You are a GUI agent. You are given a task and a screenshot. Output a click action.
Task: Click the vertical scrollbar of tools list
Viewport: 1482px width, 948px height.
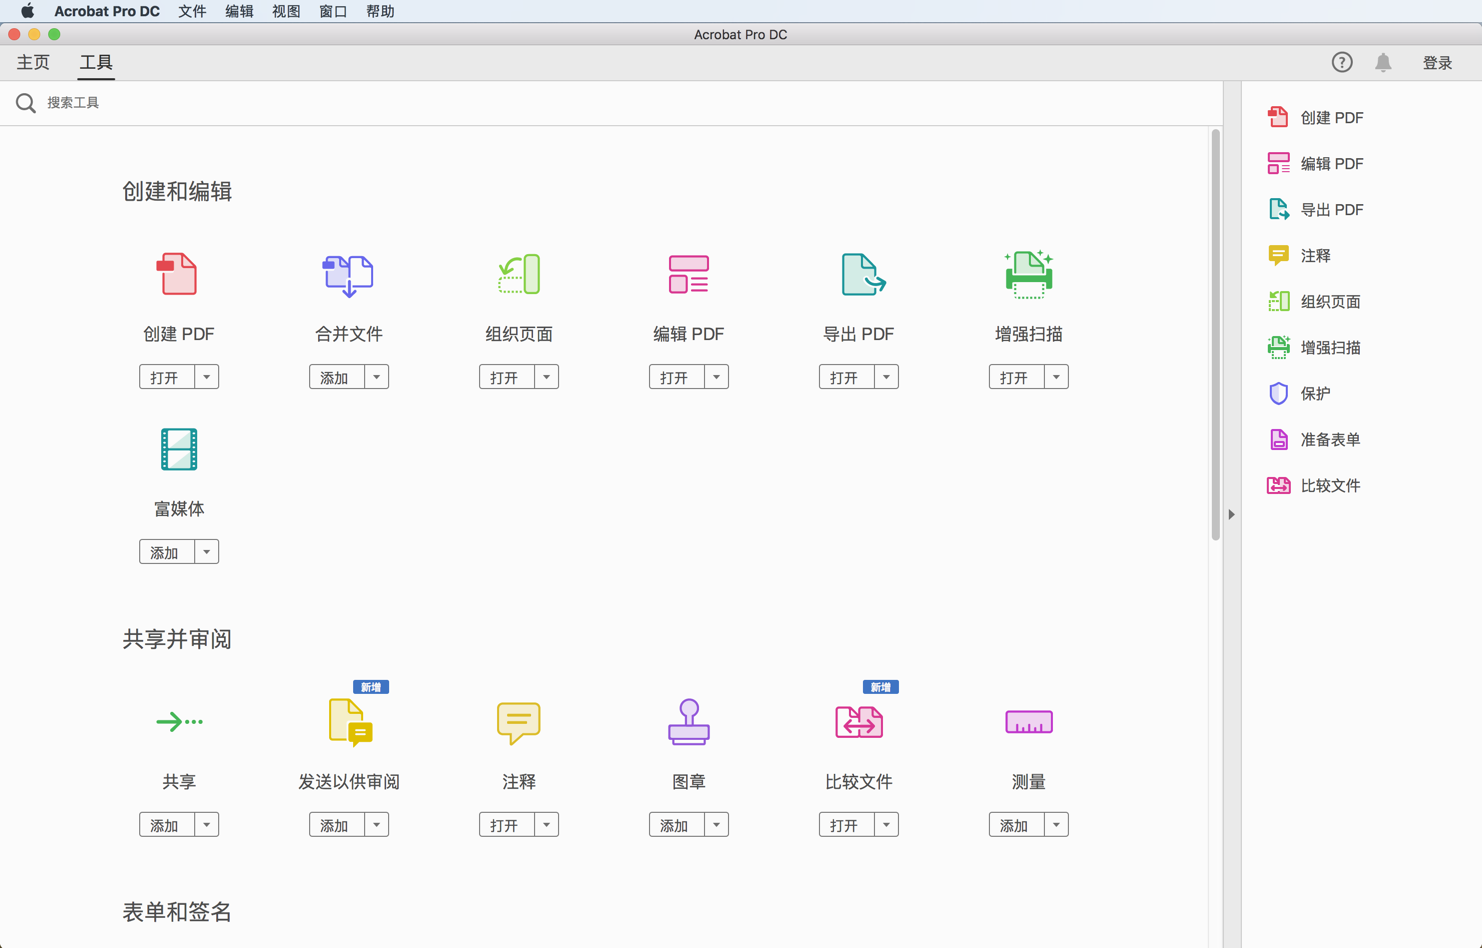pos(1216,335)
